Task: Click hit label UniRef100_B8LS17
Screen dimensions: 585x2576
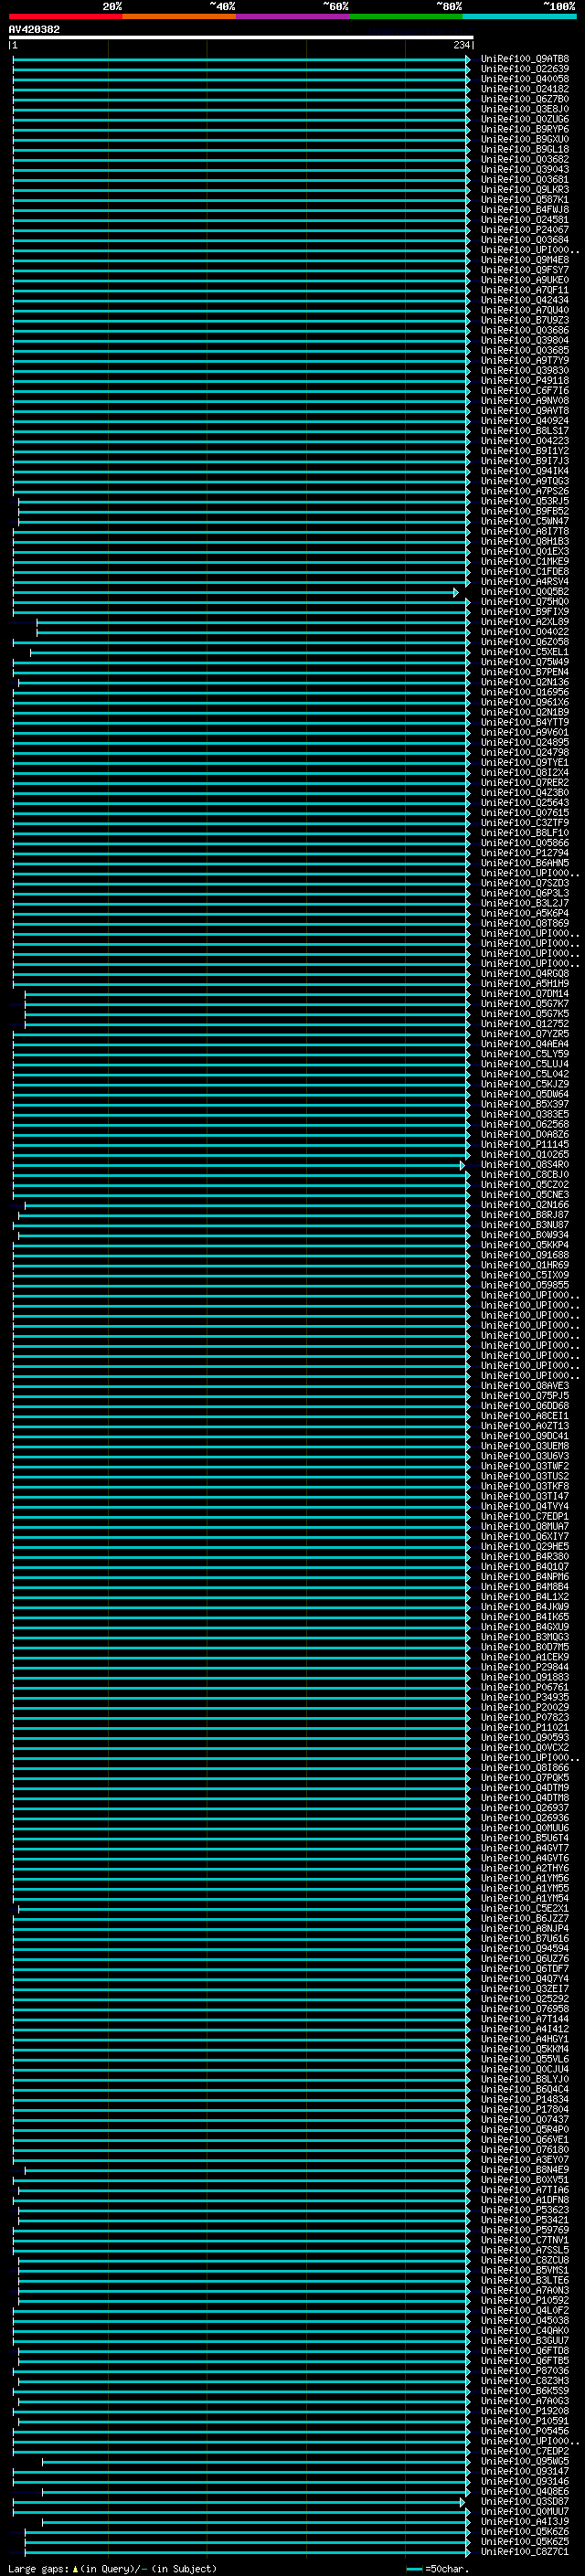Action: click(x=525, y=430)
